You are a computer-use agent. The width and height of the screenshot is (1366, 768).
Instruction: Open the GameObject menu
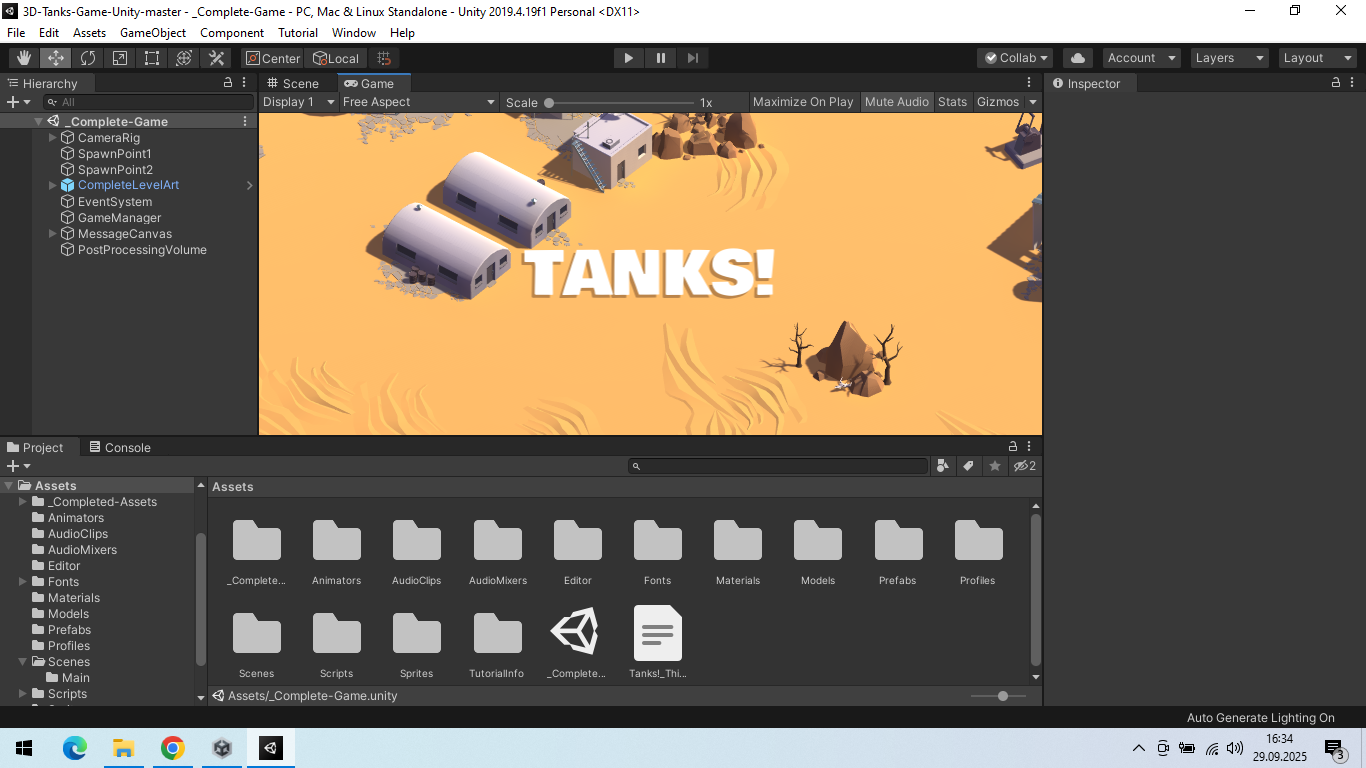coord(153,33)
